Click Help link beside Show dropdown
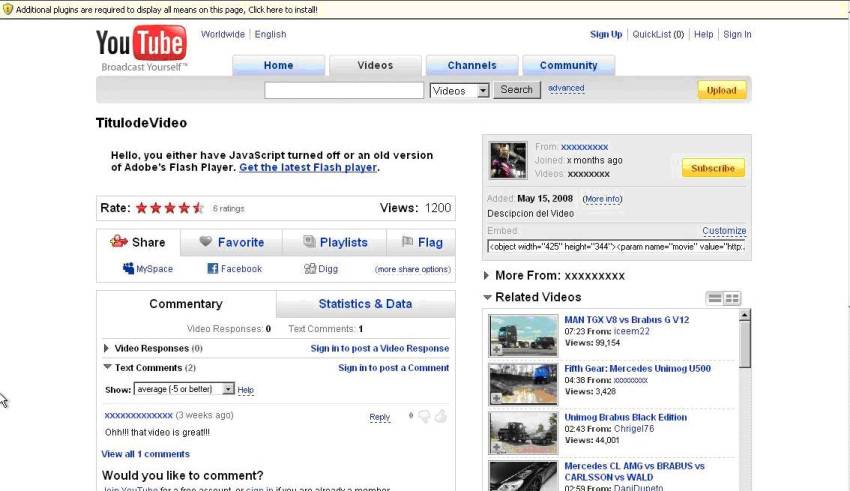The image size is (850, 491). [x=246, y=390]
